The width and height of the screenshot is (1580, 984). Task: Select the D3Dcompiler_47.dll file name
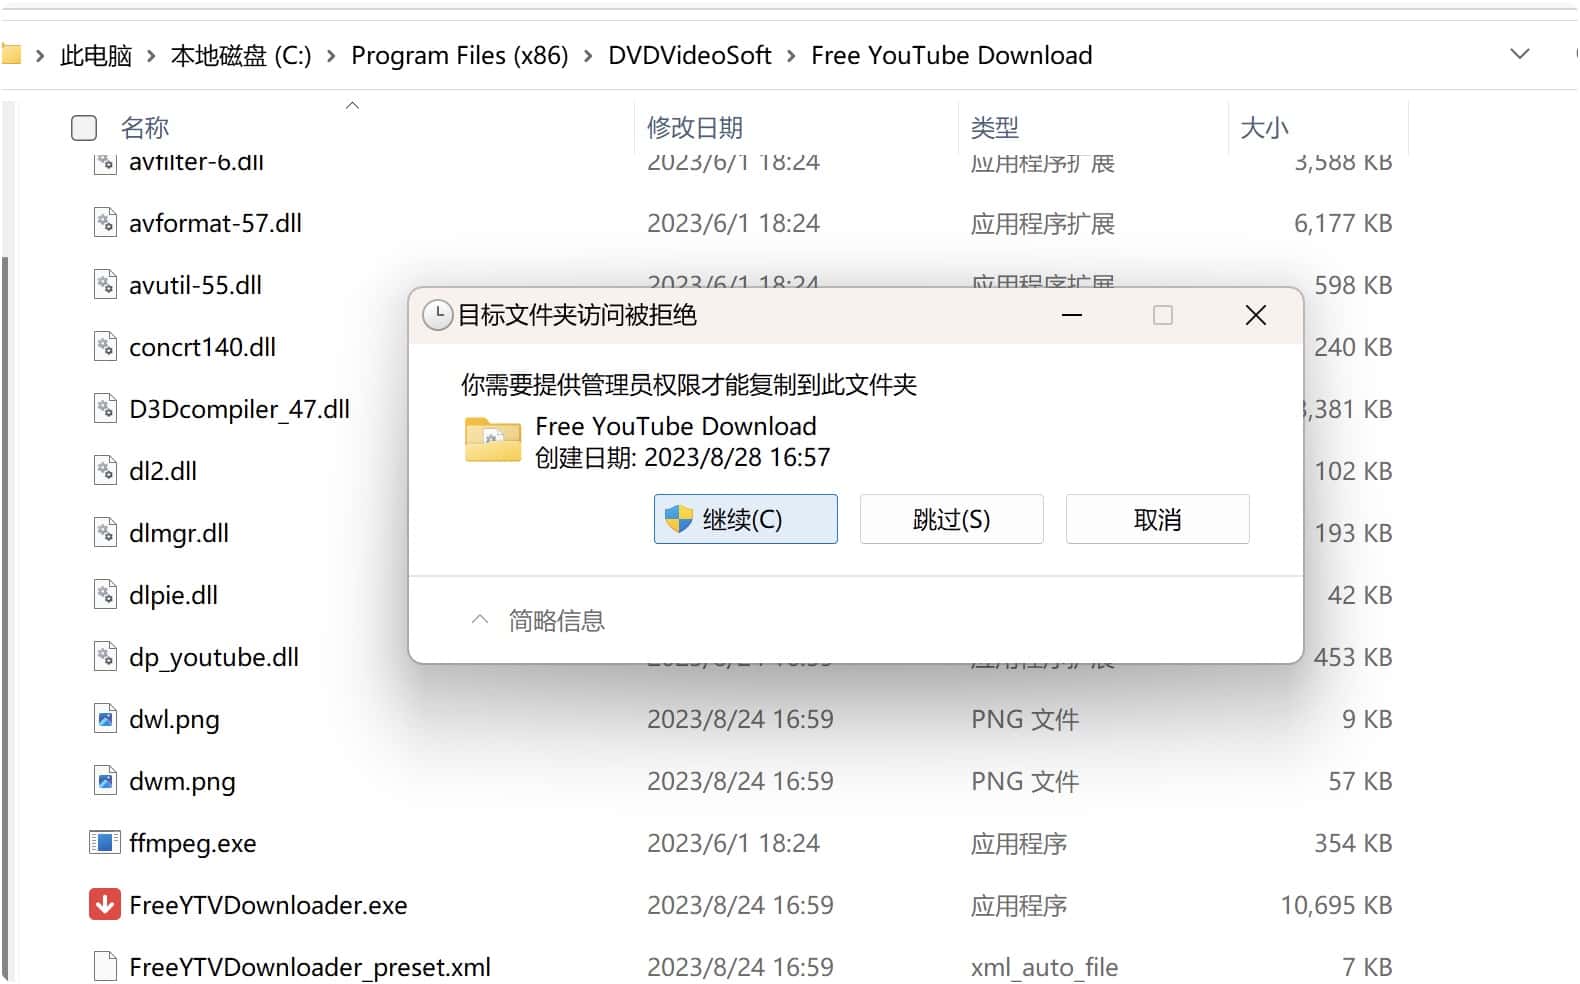239,409
